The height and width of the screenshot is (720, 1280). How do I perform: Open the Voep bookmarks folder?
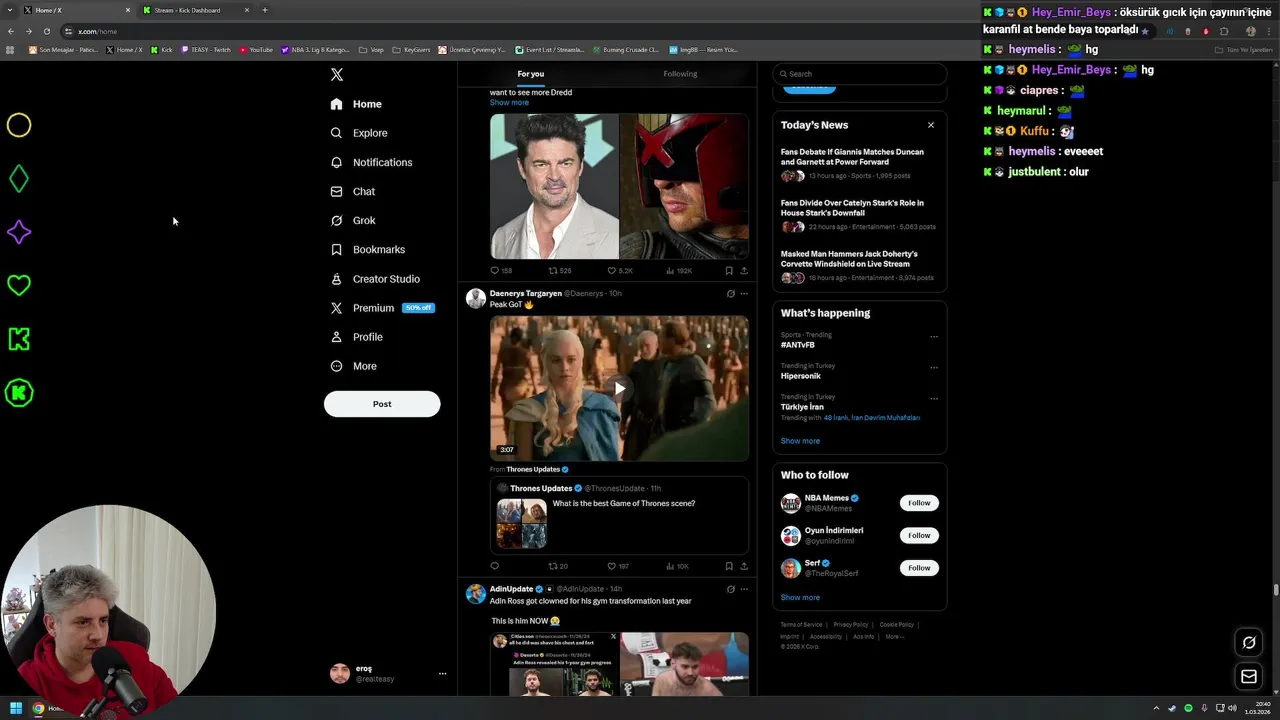click(372, 49)
